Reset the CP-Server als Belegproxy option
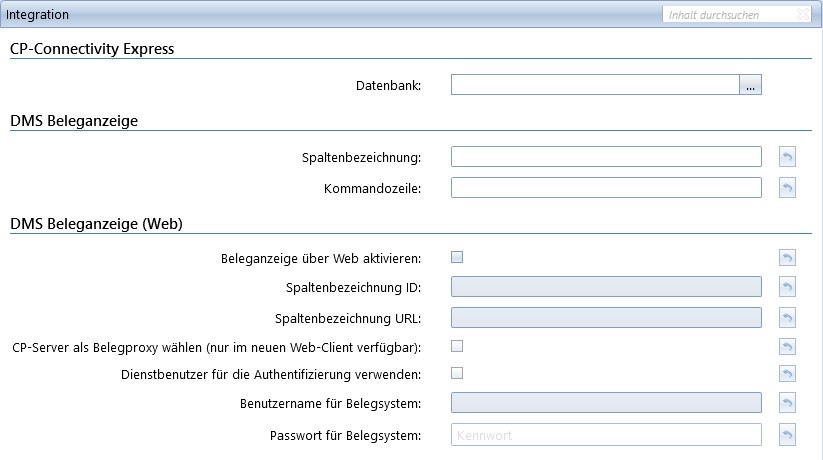This screenshot has height=460, width=823. [x=787, y=347]
